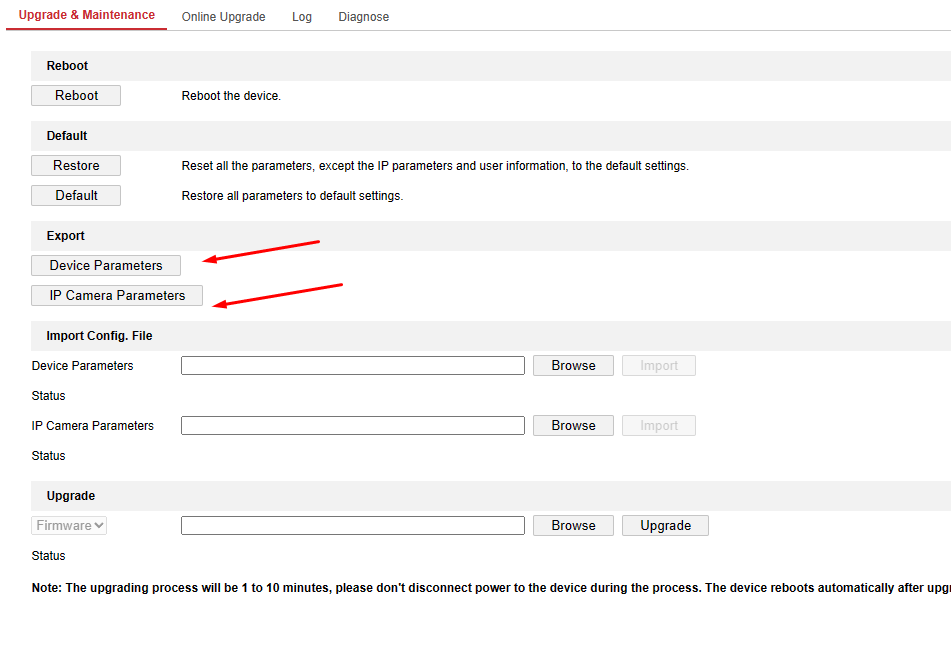Click the Import Config. File section header

[x=99, y=336]
